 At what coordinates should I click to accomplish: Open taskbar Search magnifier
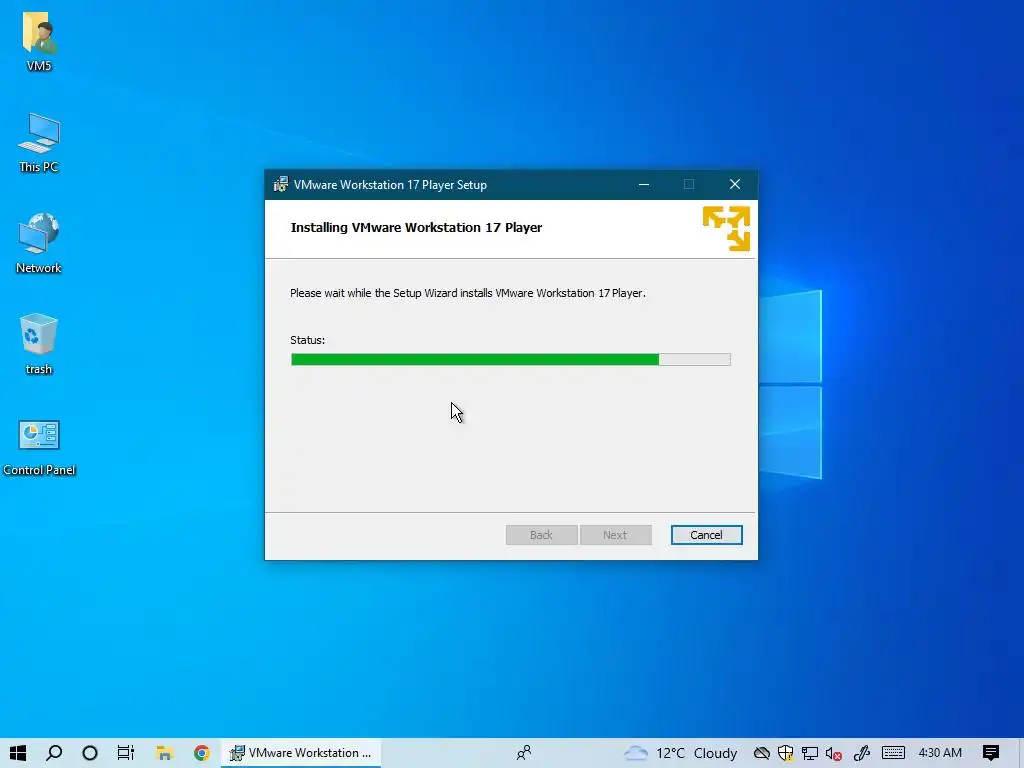(54, 753)
